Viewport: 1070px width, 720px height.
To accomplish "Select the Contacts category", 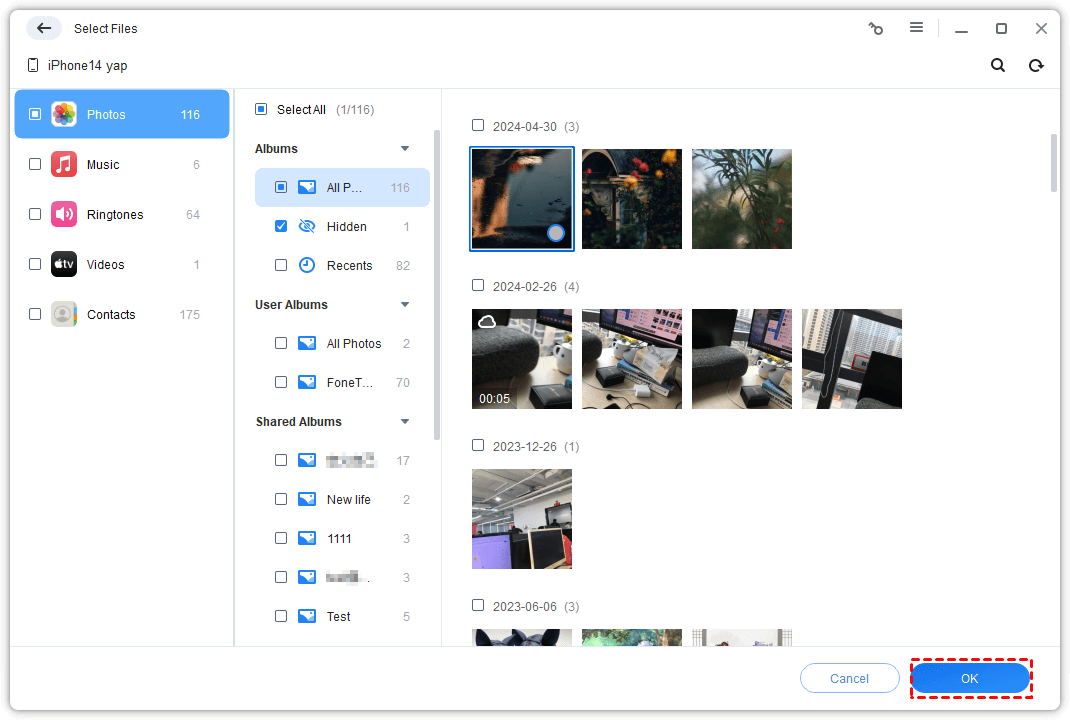I will click(121, 314).
